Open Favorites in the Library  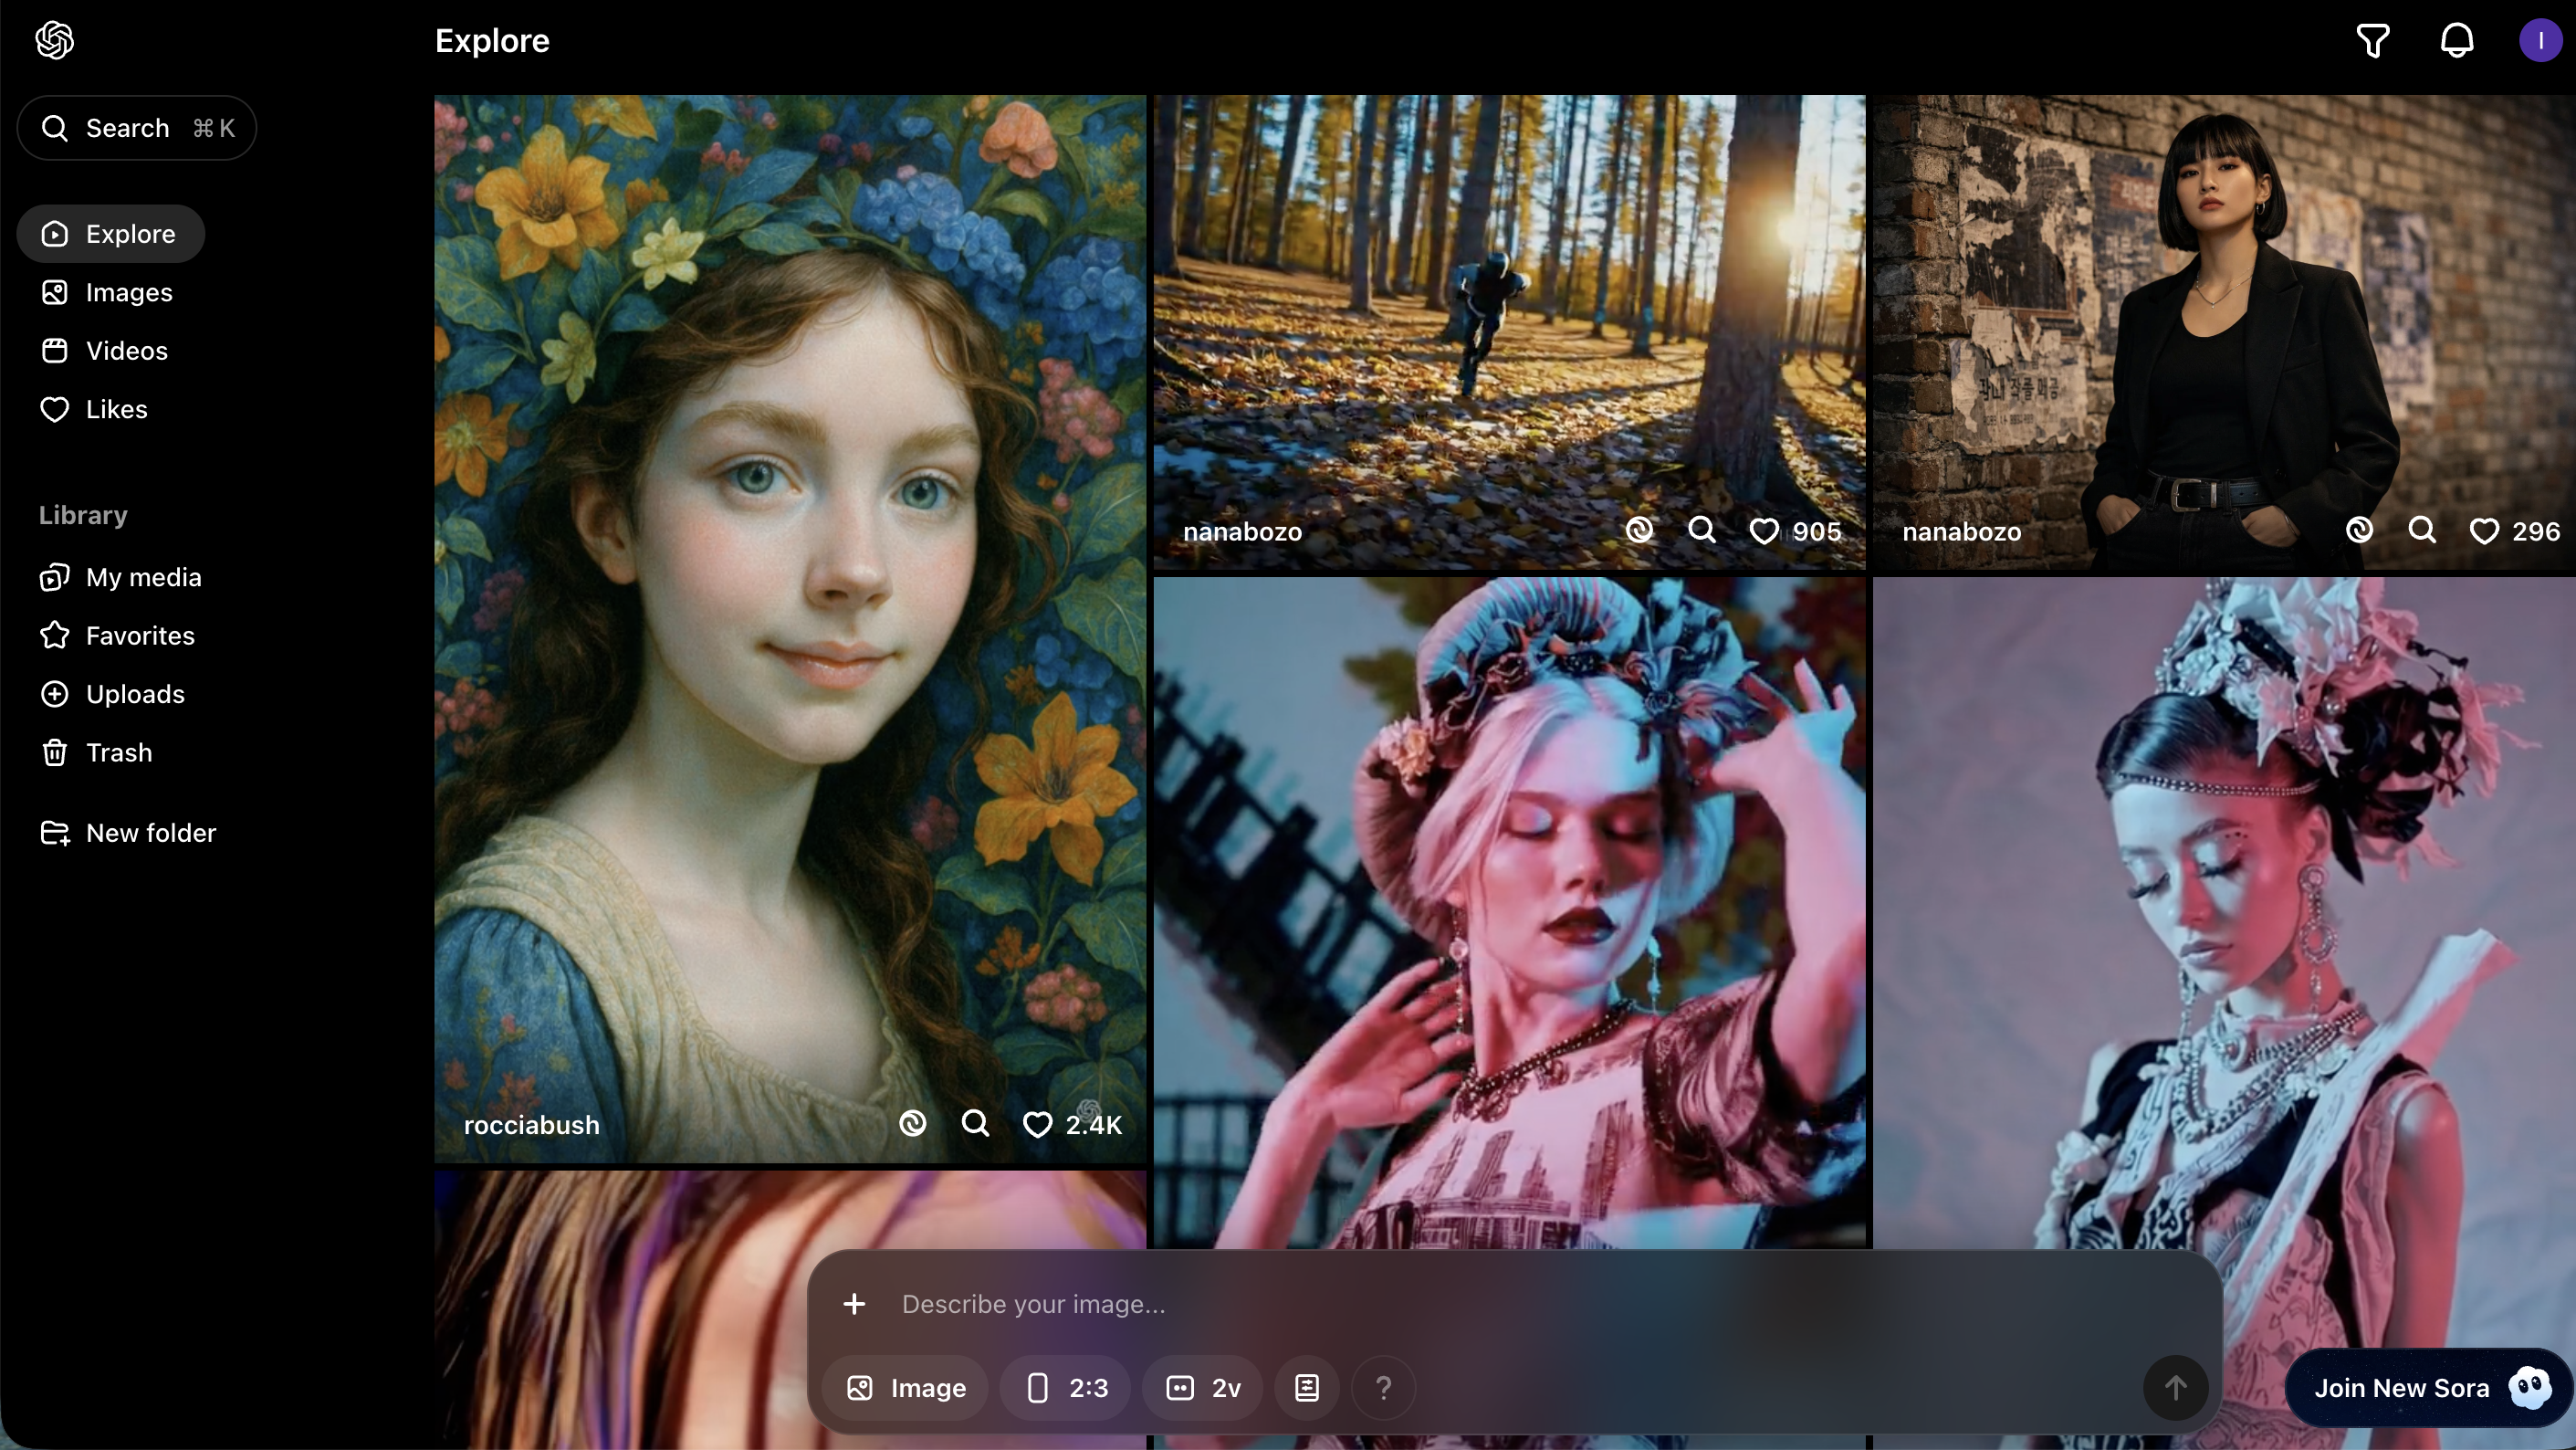(x=140, y=636)
